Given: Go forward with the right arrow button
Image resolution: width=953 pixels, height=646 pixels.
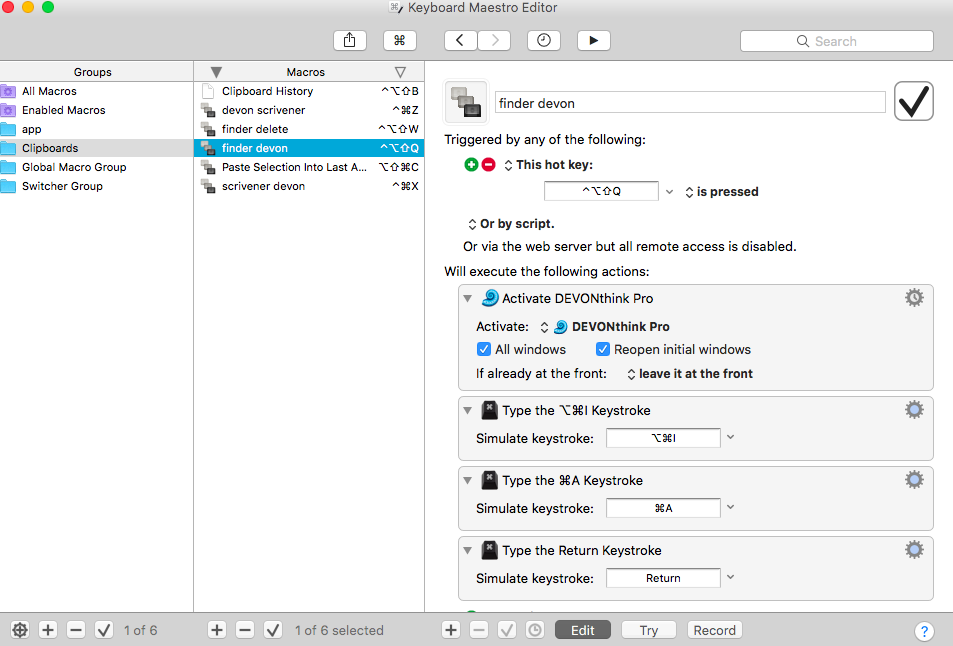Looking at the screenshot, I should 494,41.
